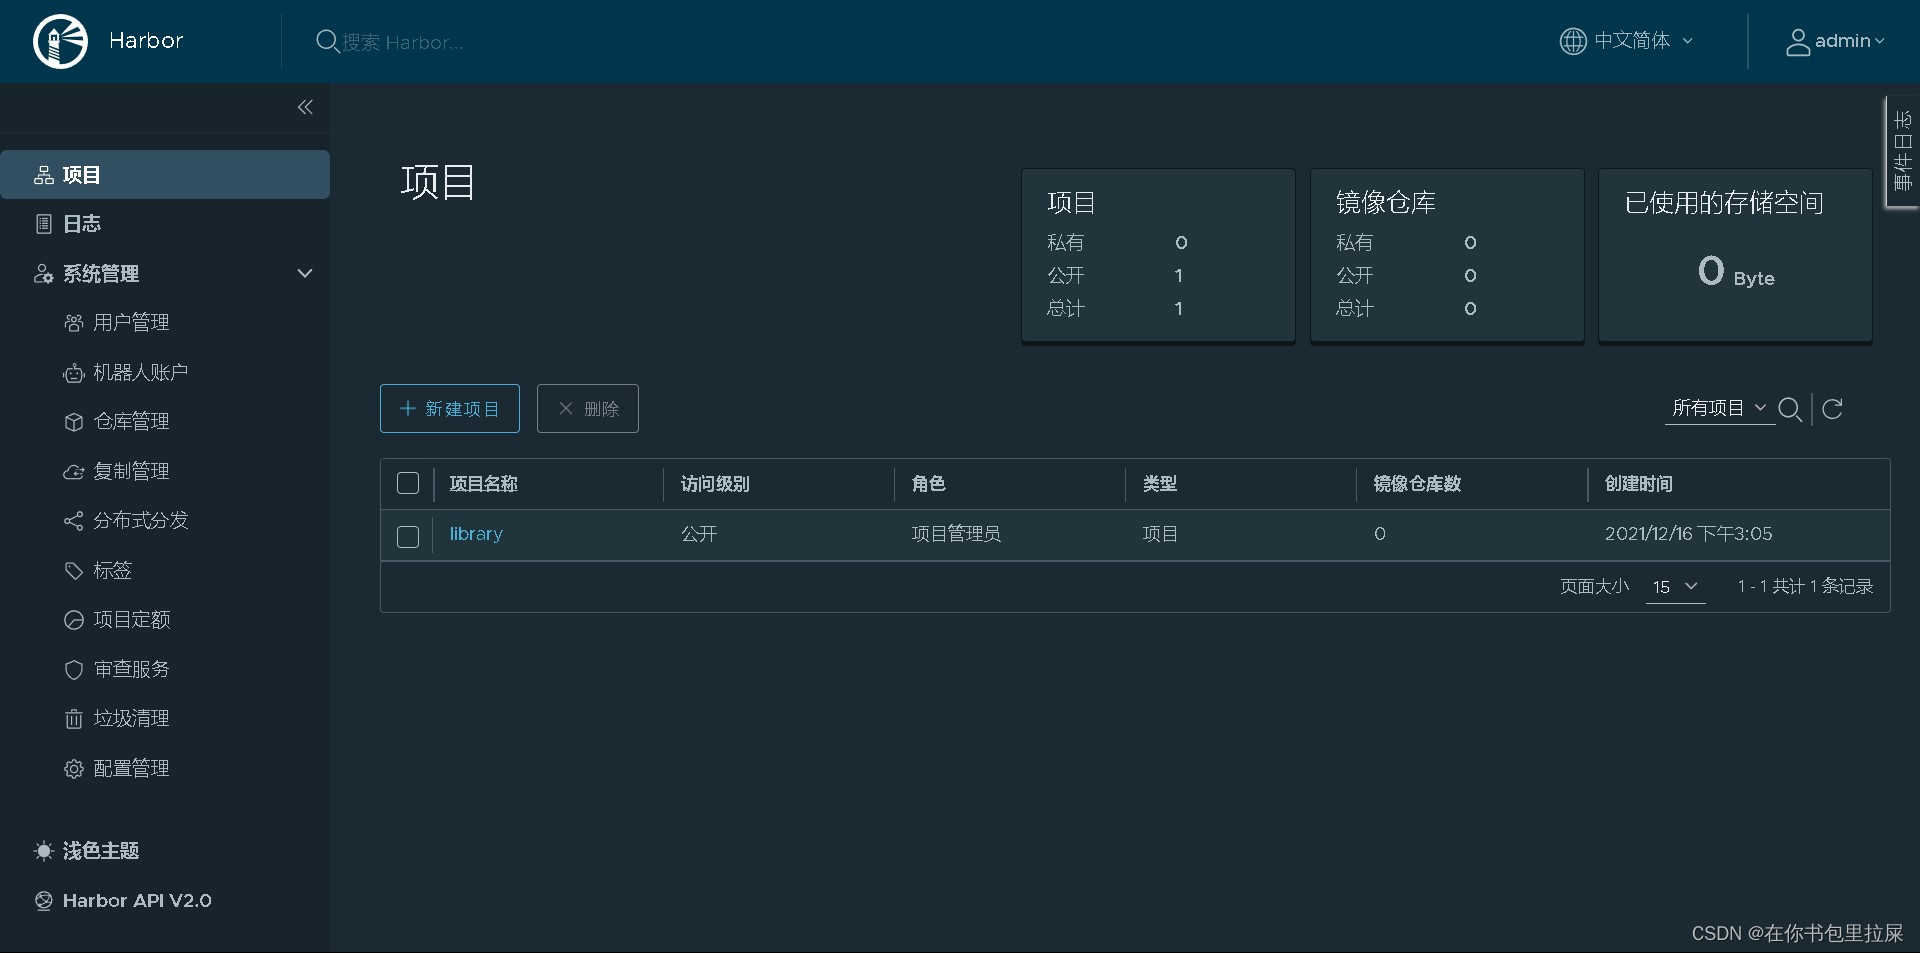
Task: Click 新建项目 button
Action: pos(450,409)
